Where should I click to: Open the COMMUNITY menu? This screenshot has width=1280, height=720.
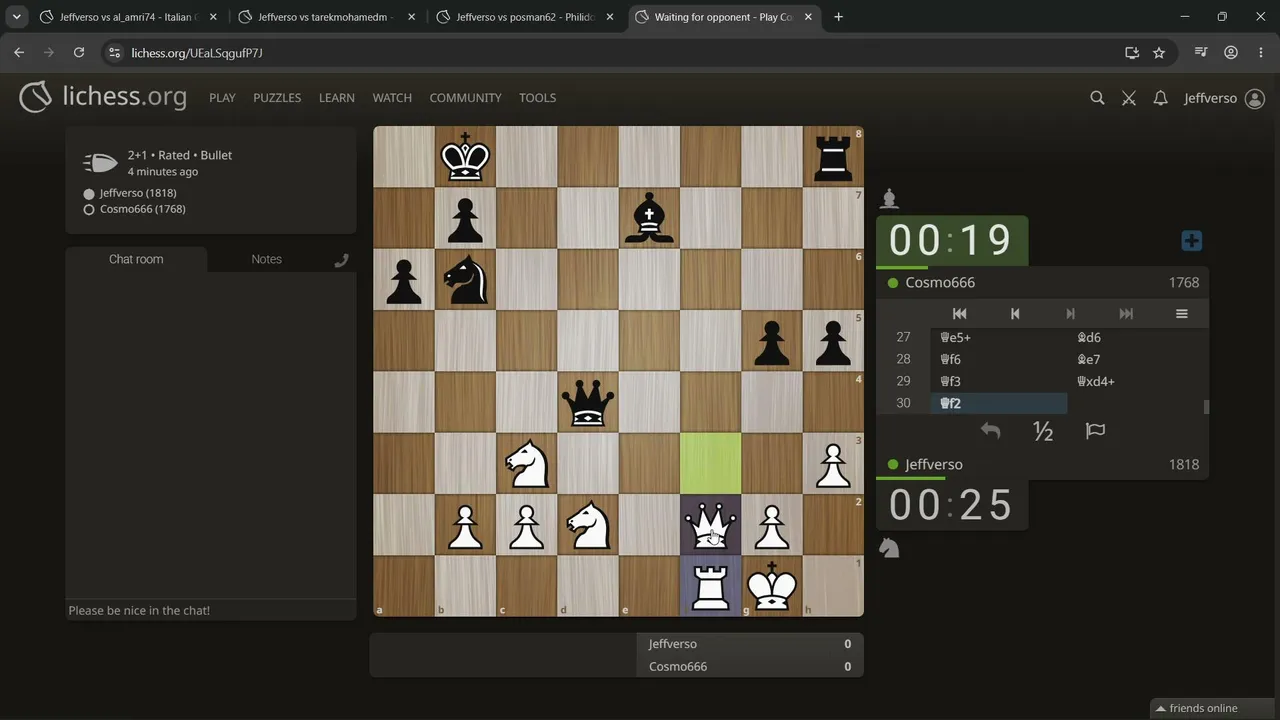tap(465, 98)
